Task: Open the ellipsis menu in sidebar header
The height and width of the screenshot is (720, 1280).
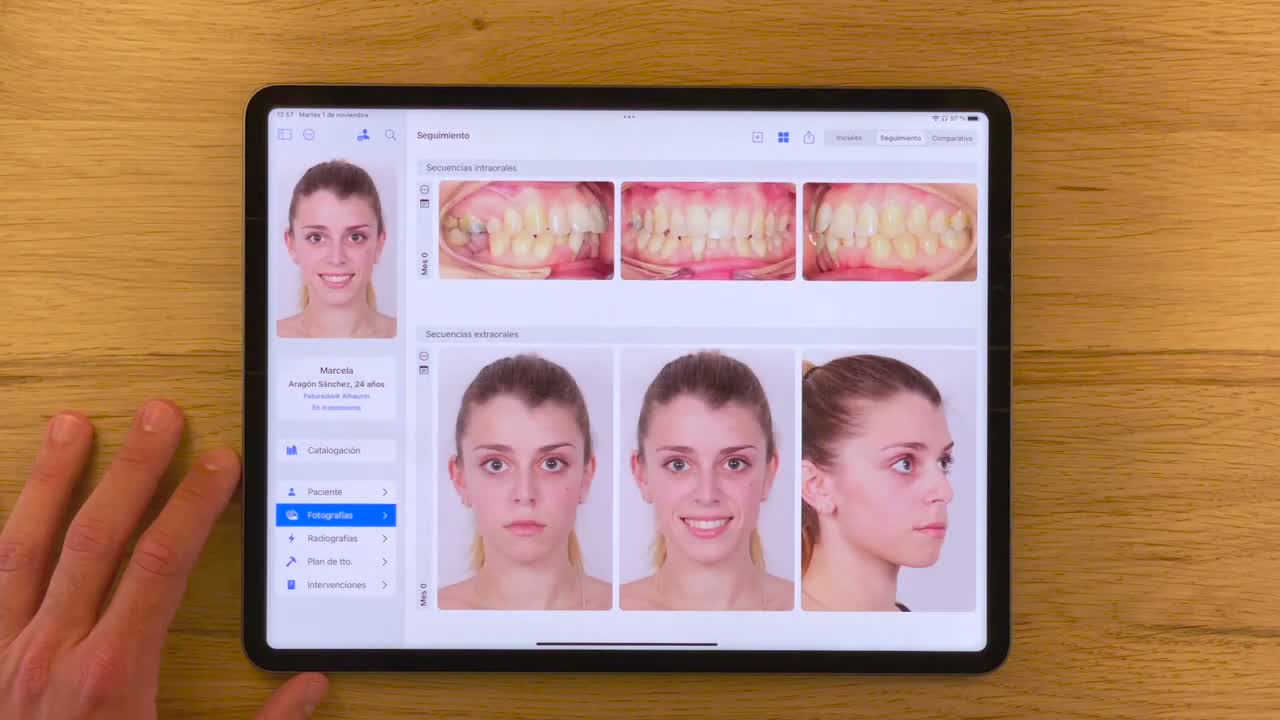Action: [x=309, y=134]
